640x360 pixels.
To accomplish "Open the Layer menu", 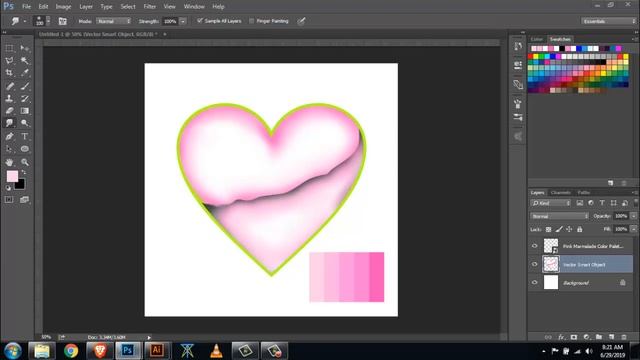I will (x=86, y=7).
